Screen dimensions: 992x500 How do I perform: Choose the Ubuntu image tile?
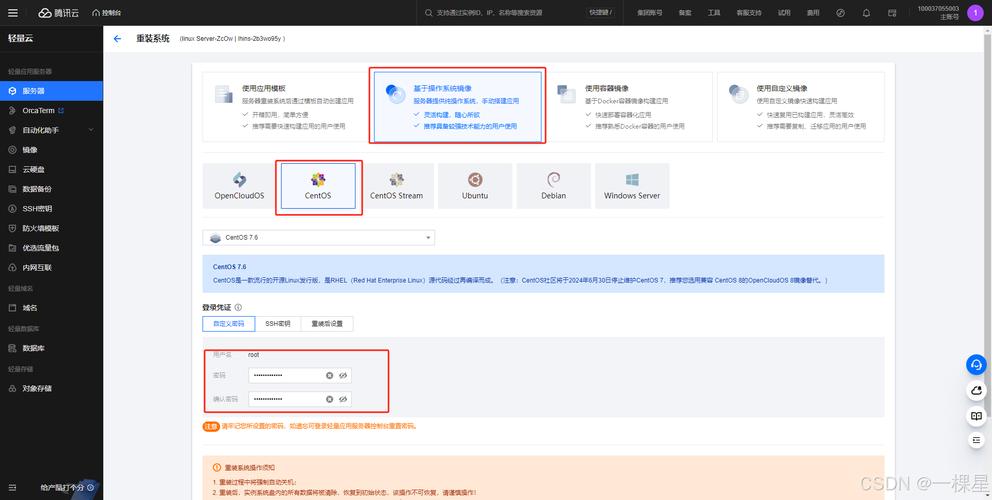(475, 186)
